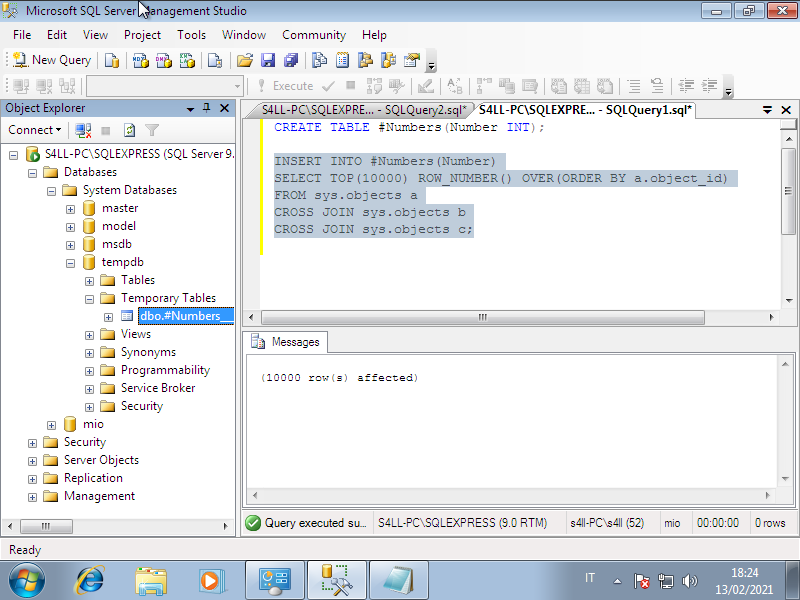
Task: Close the Object Explorer panel
Action: (x=224, y=108)
